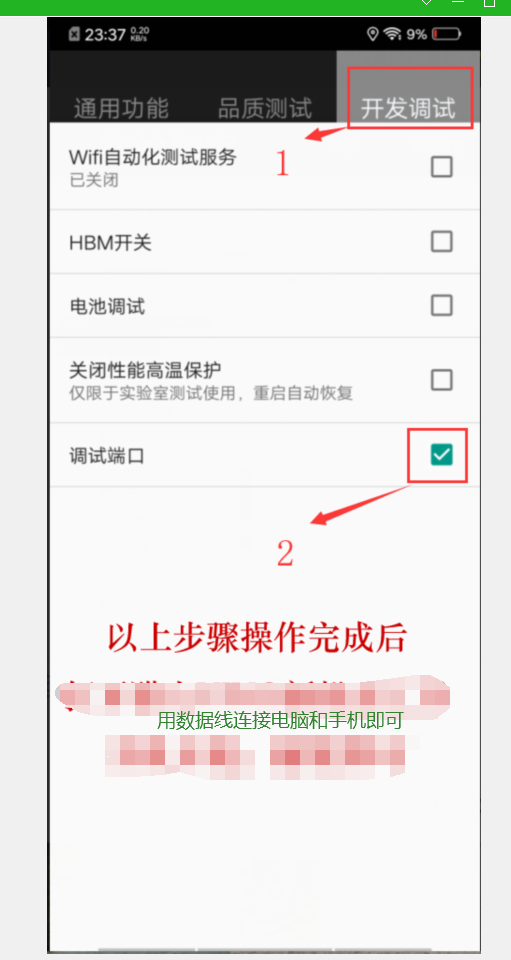The image size is (511, 960).
Task: Tap the SIM card status icon
Action: (74, 34)
